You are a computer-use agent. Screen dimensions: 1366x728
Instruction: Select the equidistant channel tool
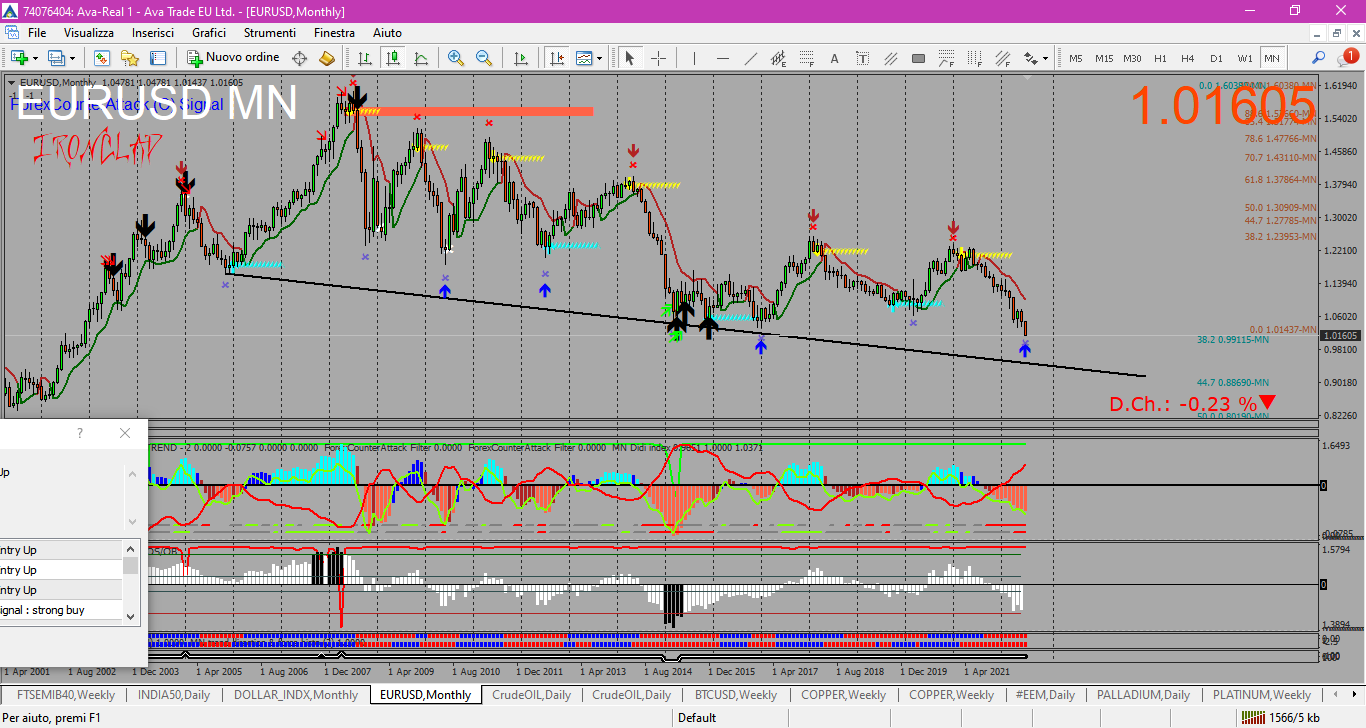click(779, 58)
